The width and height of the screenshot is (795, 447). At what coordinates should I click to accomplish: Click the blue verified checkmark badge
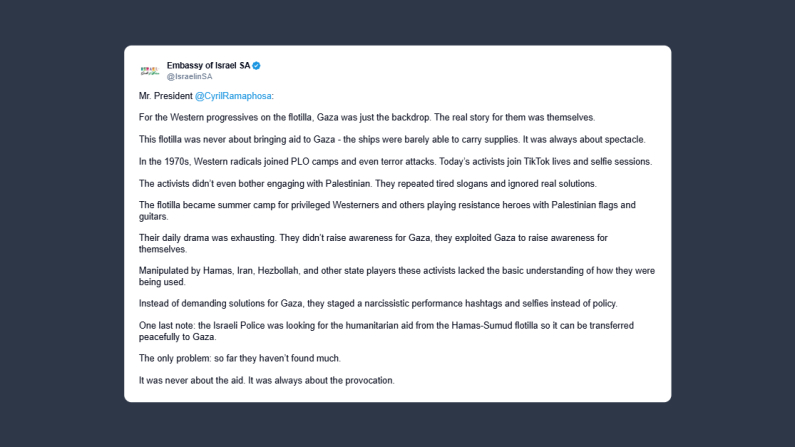tap(256, 66)
